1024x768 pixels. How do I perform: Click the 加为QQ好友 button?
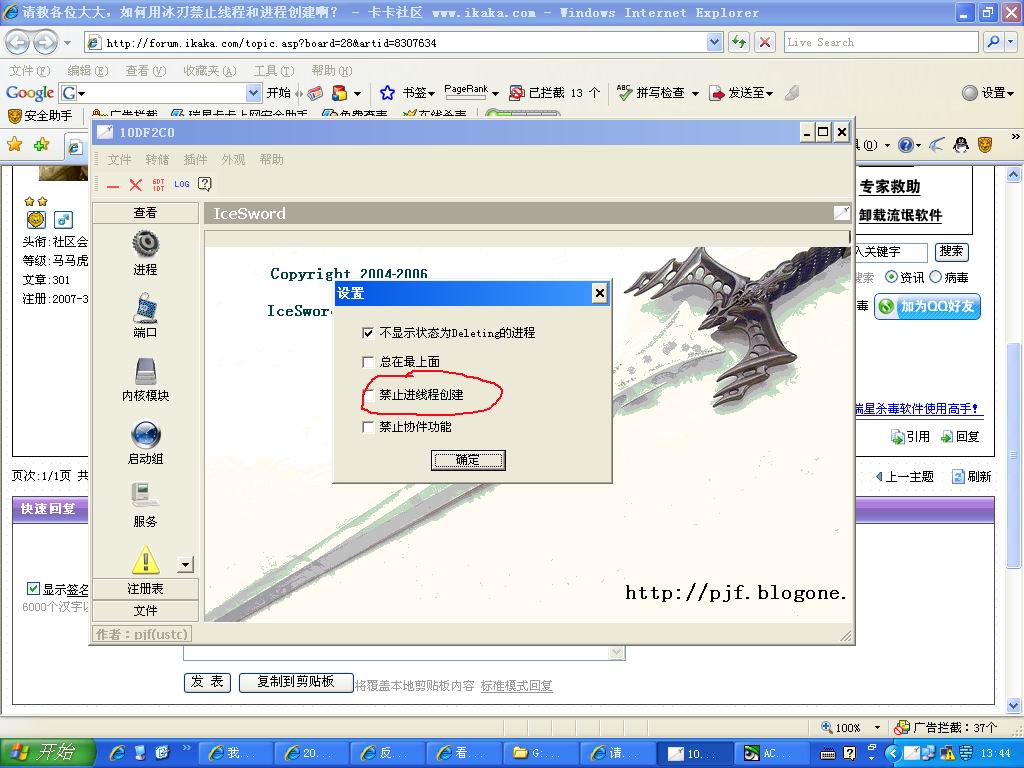click(x=927, y=306)
